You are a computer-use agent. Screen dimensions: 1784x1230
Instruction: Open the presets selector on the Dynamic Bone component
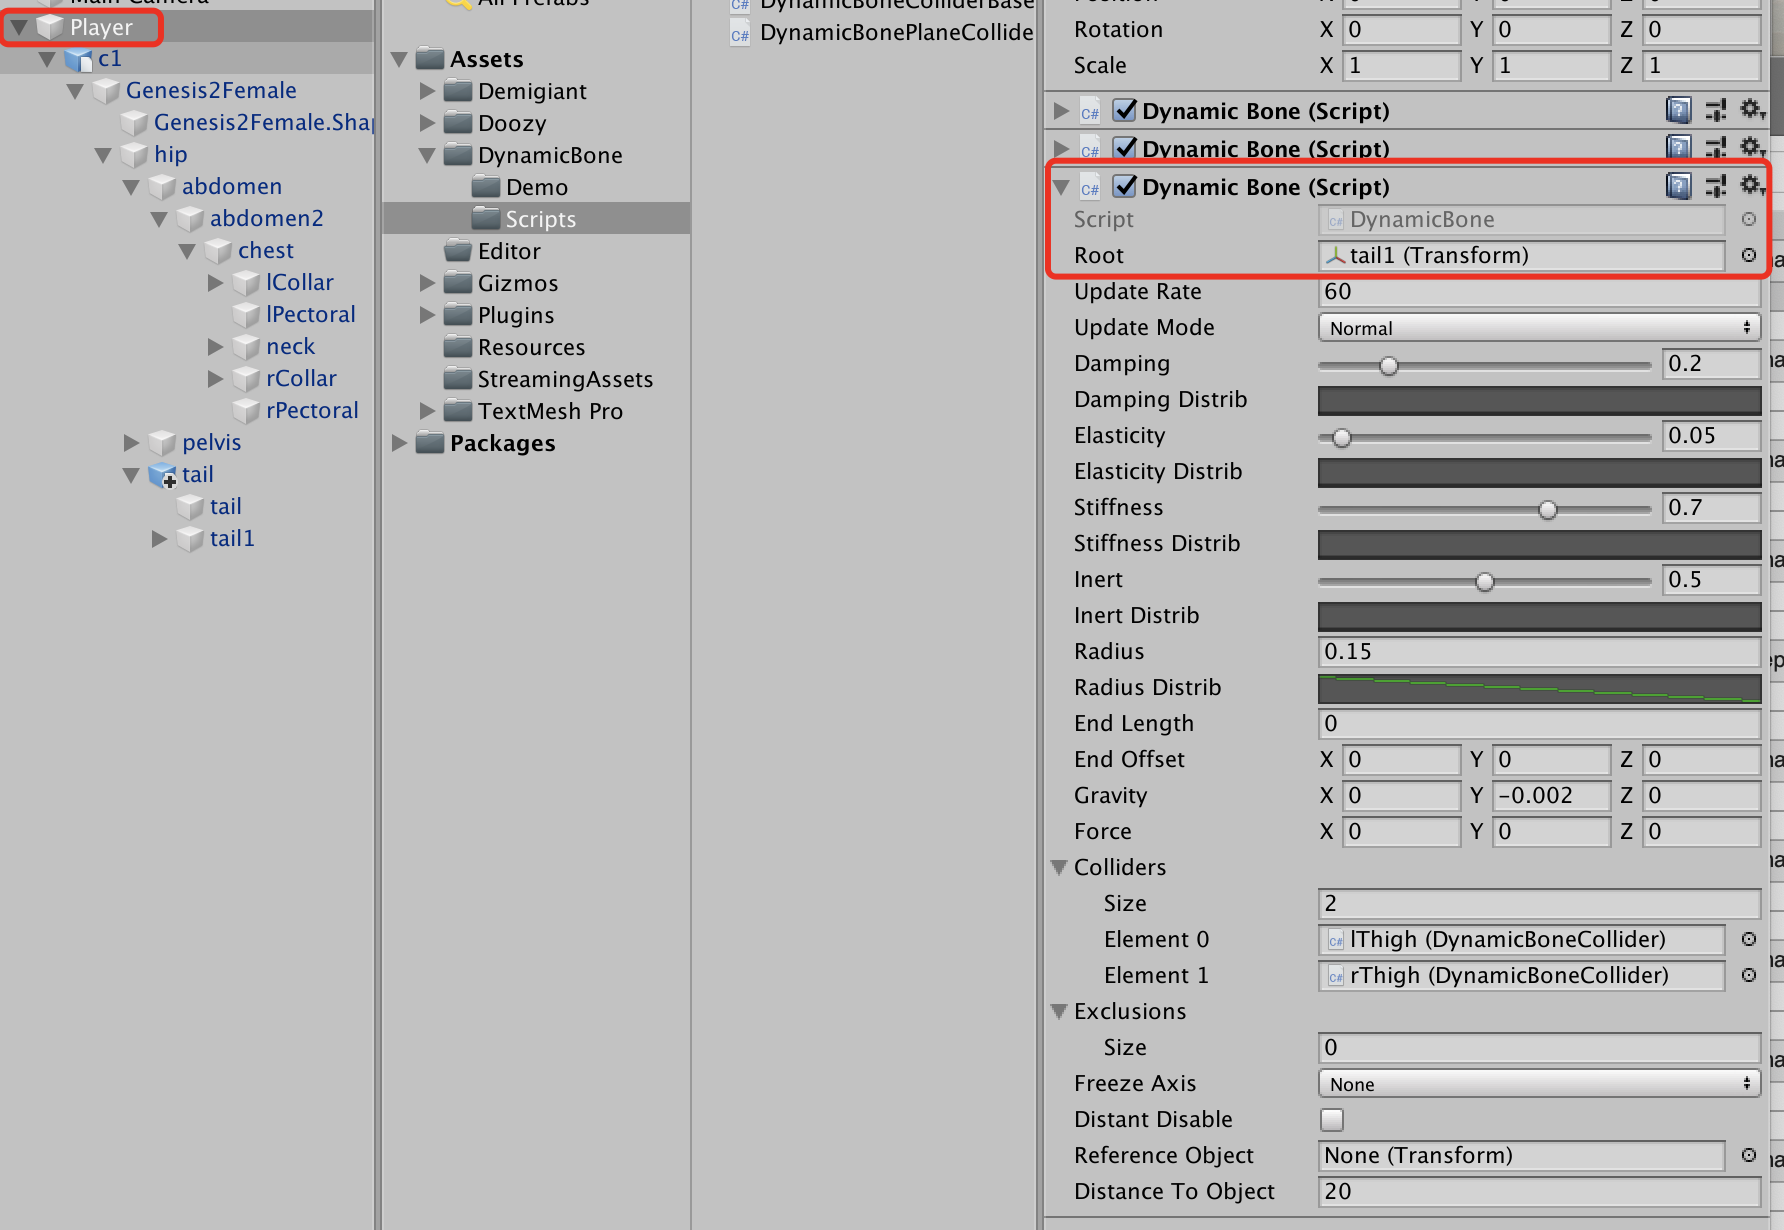point(1716,186)
